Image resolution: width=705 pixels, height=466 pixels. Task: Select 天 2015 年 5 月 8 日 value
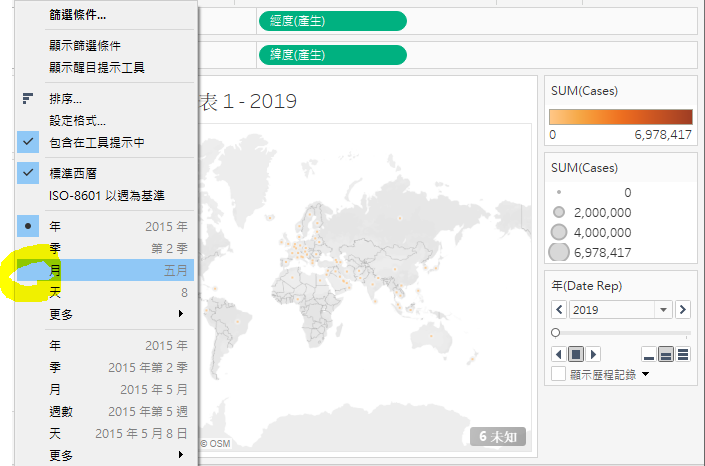(106, 434)
